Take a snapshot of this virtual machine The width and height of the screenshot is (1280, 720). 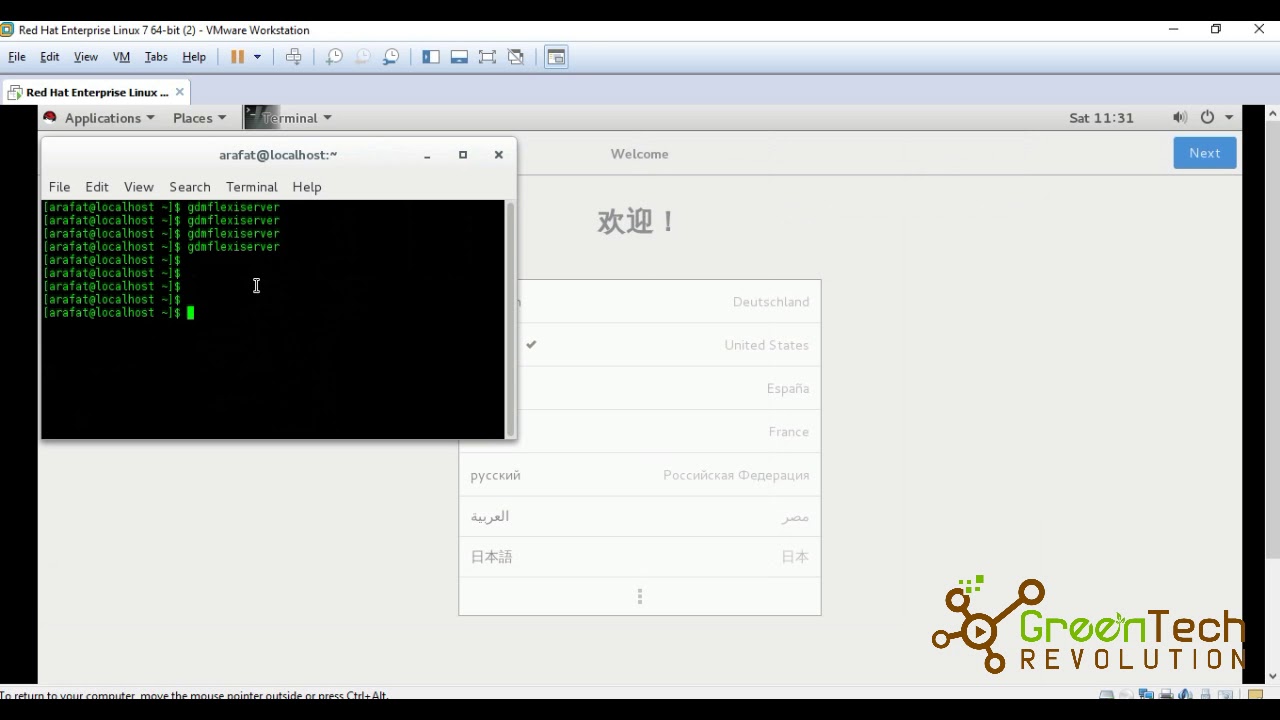point(334,57)
